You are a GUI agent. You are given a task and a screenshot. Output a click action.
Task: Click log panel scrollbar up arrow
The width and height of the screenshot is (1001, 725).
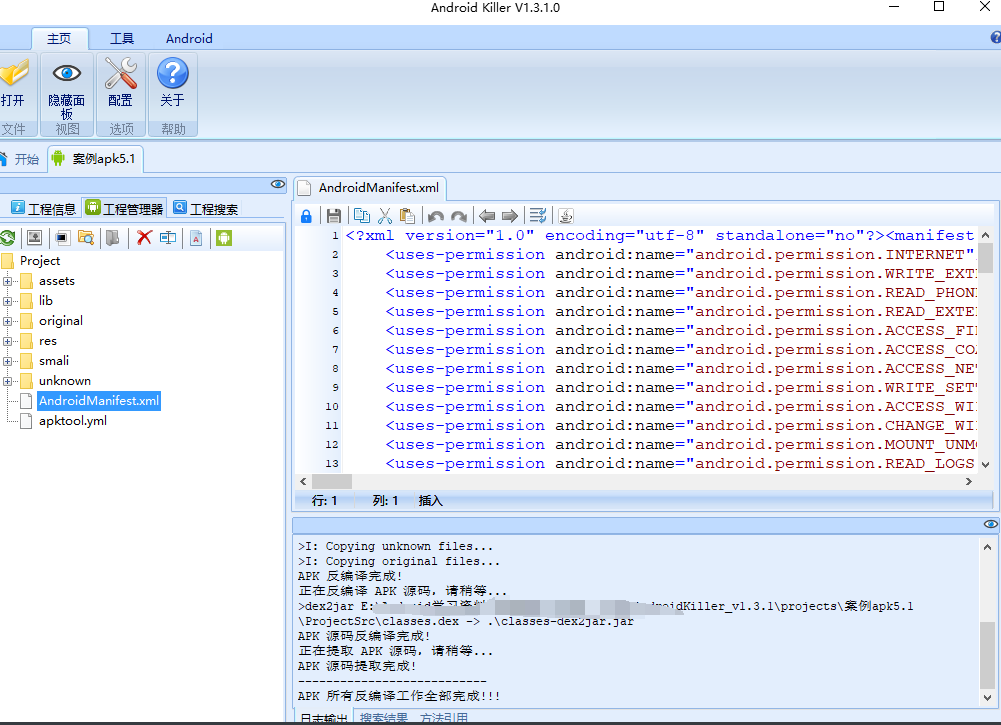coord(987,547)
